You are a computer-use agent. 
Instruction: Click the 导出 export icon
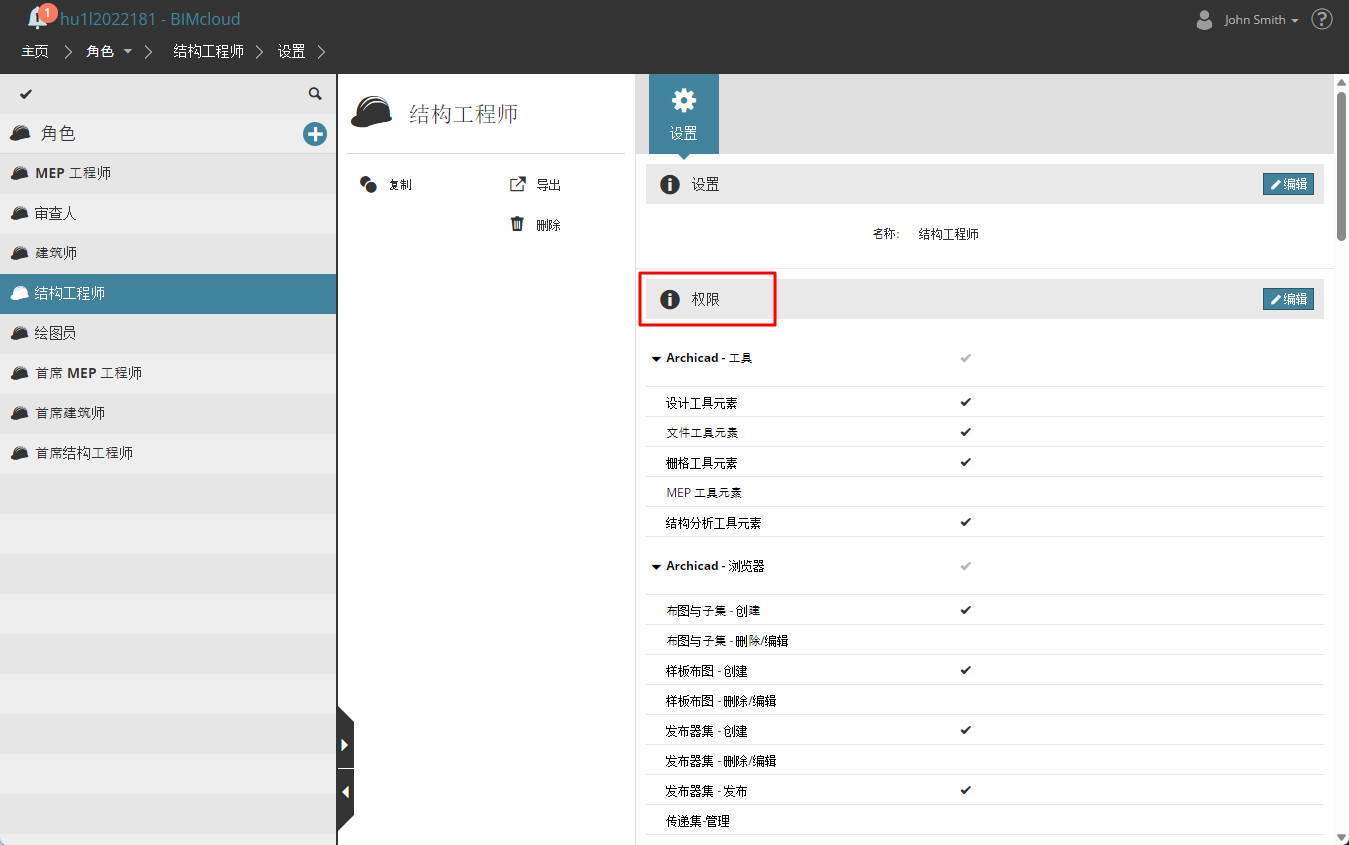(x=518, y=184)
